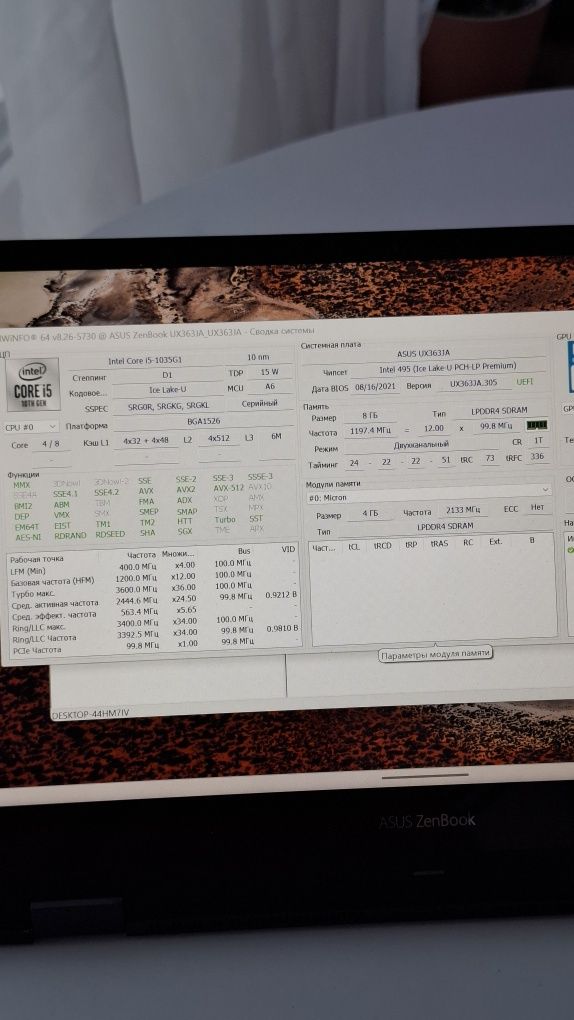Click the module size '4 ГБ'
574x1020 pixels.
pyautogui.click(x=369, y=513)
